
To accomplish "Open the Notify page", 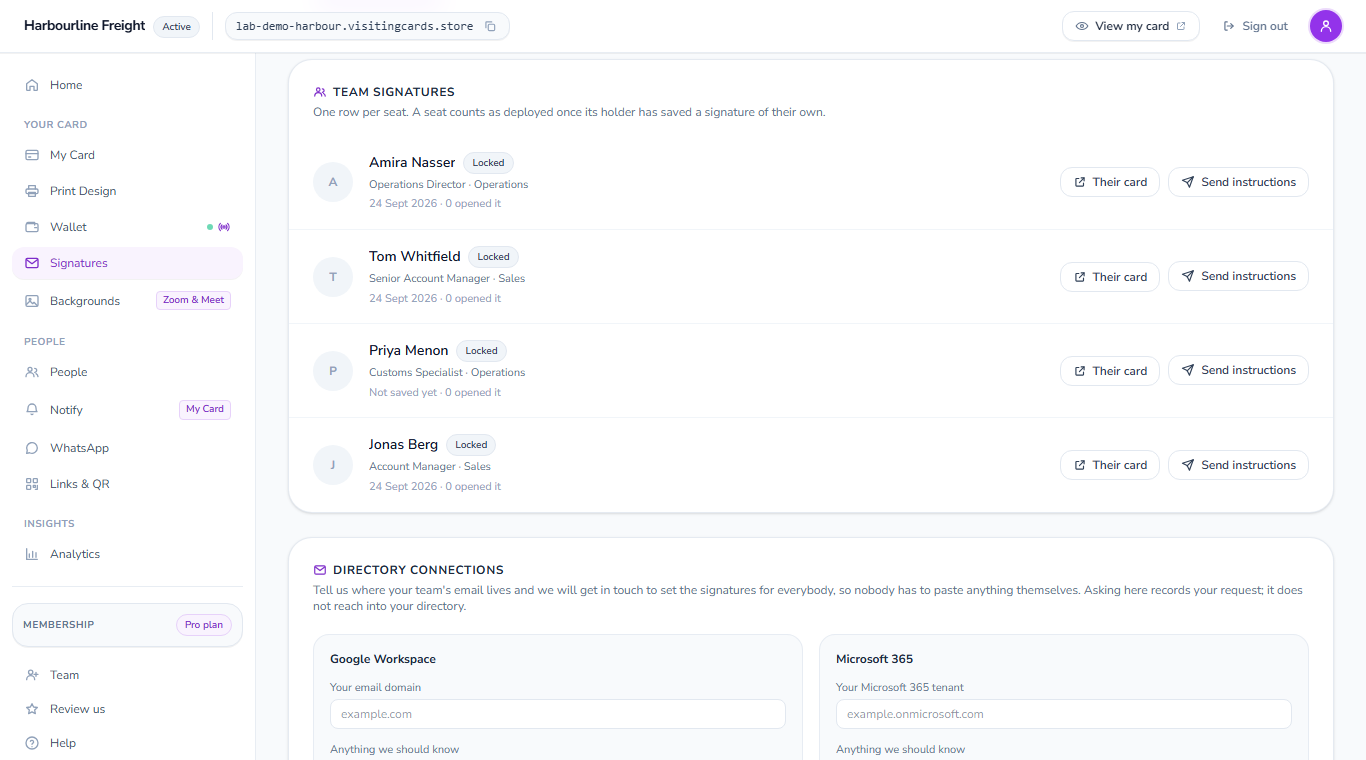I will point(127,410).
